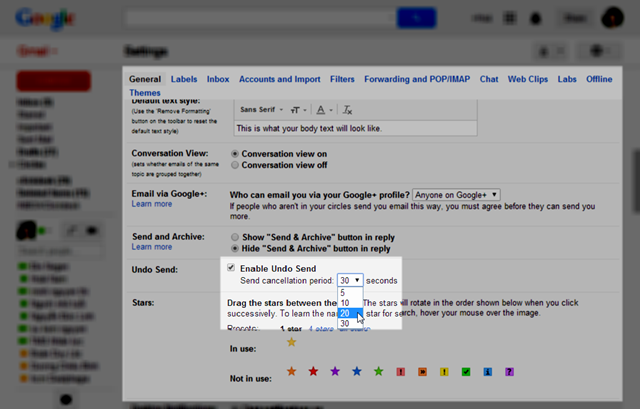640x409 pixels.
Task: Choose 20 seconds in the dropdown list
Action: pos(350,313)
